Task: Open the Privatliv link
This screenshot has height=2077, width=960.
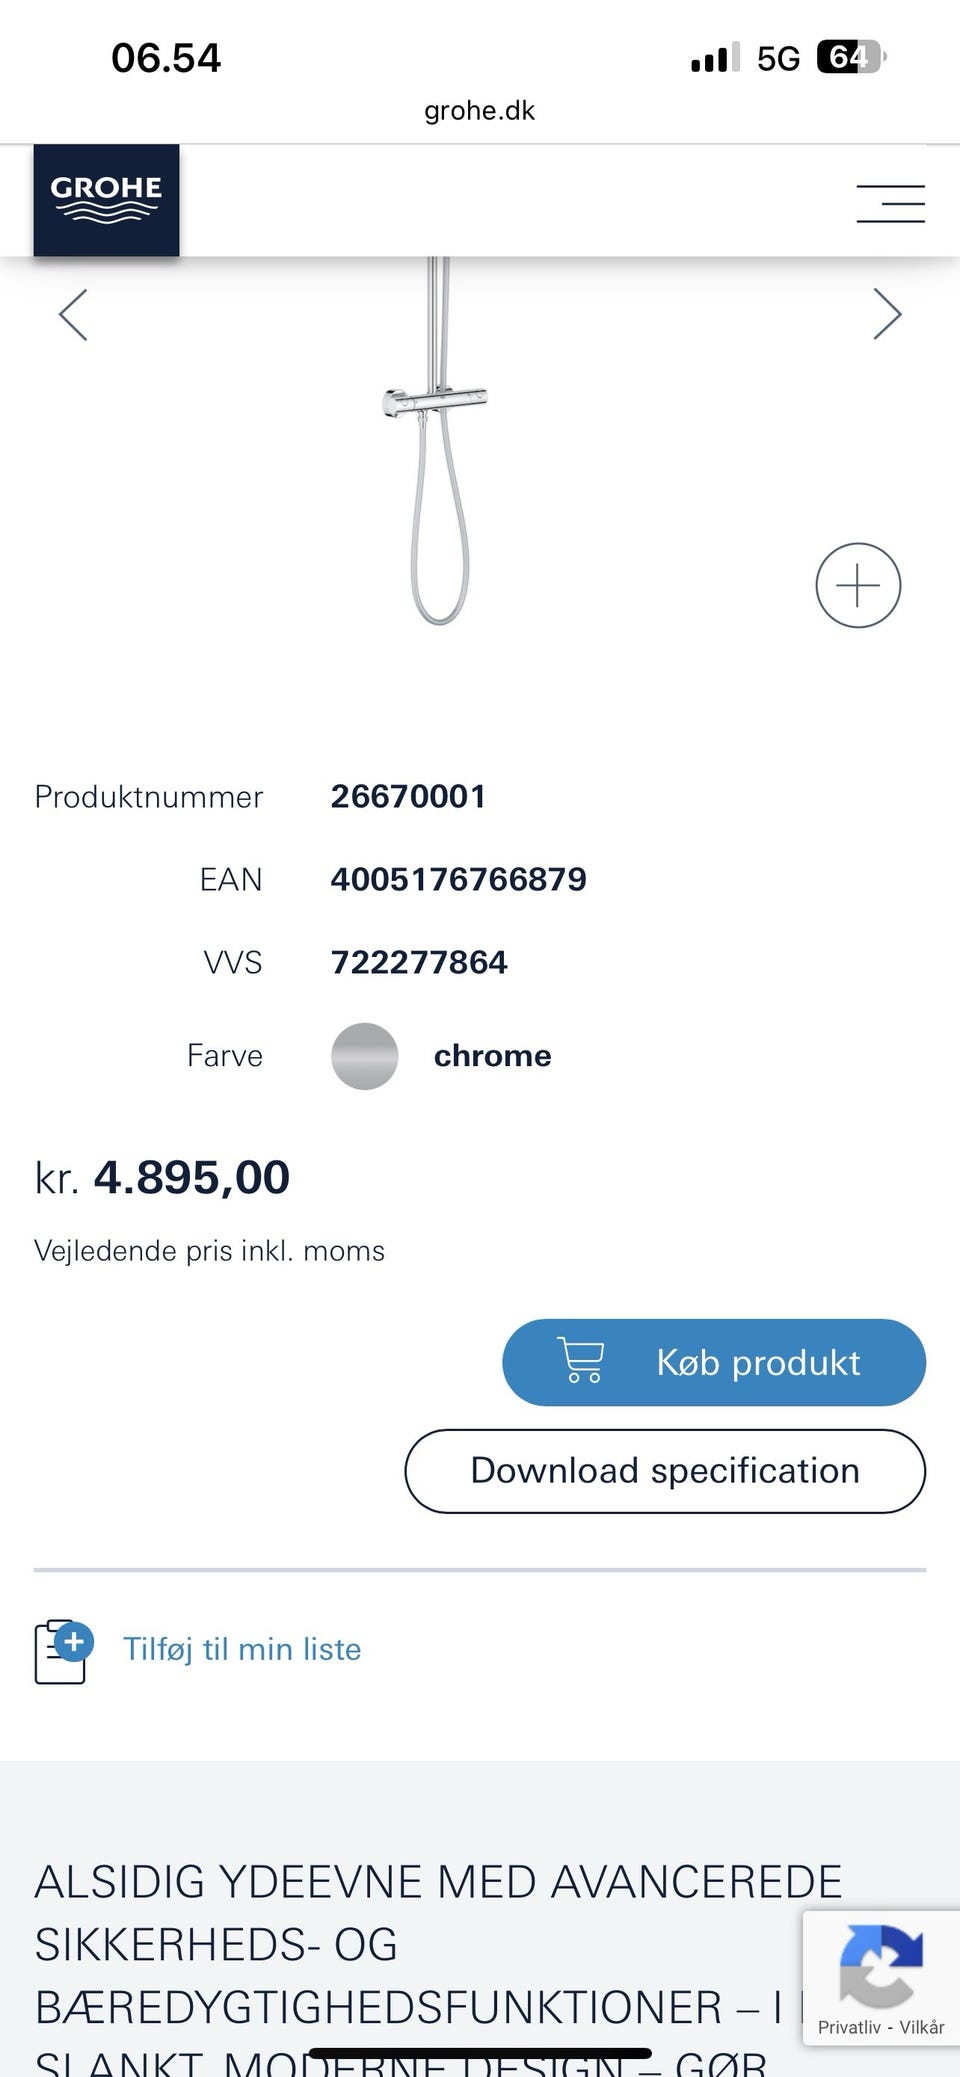Action: point(849,2027)
